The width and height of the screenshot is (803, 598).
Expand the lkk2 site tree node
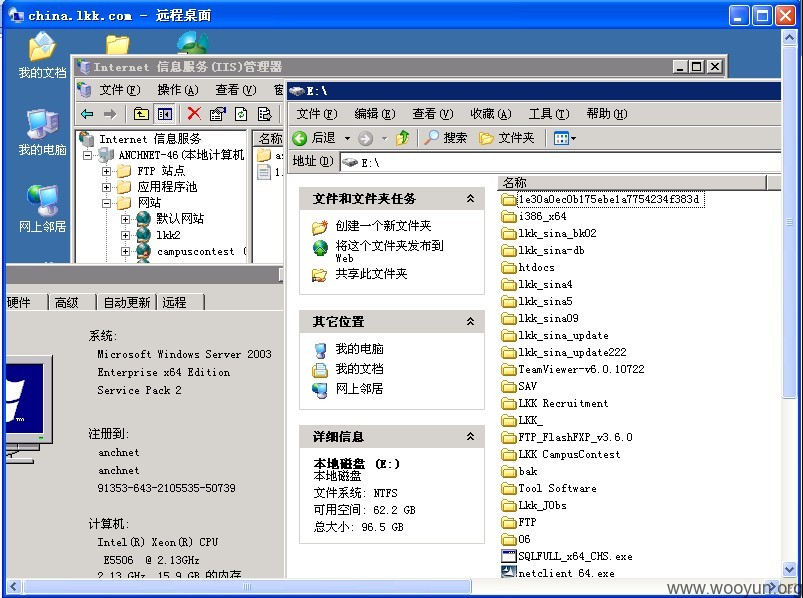(125, 235)
